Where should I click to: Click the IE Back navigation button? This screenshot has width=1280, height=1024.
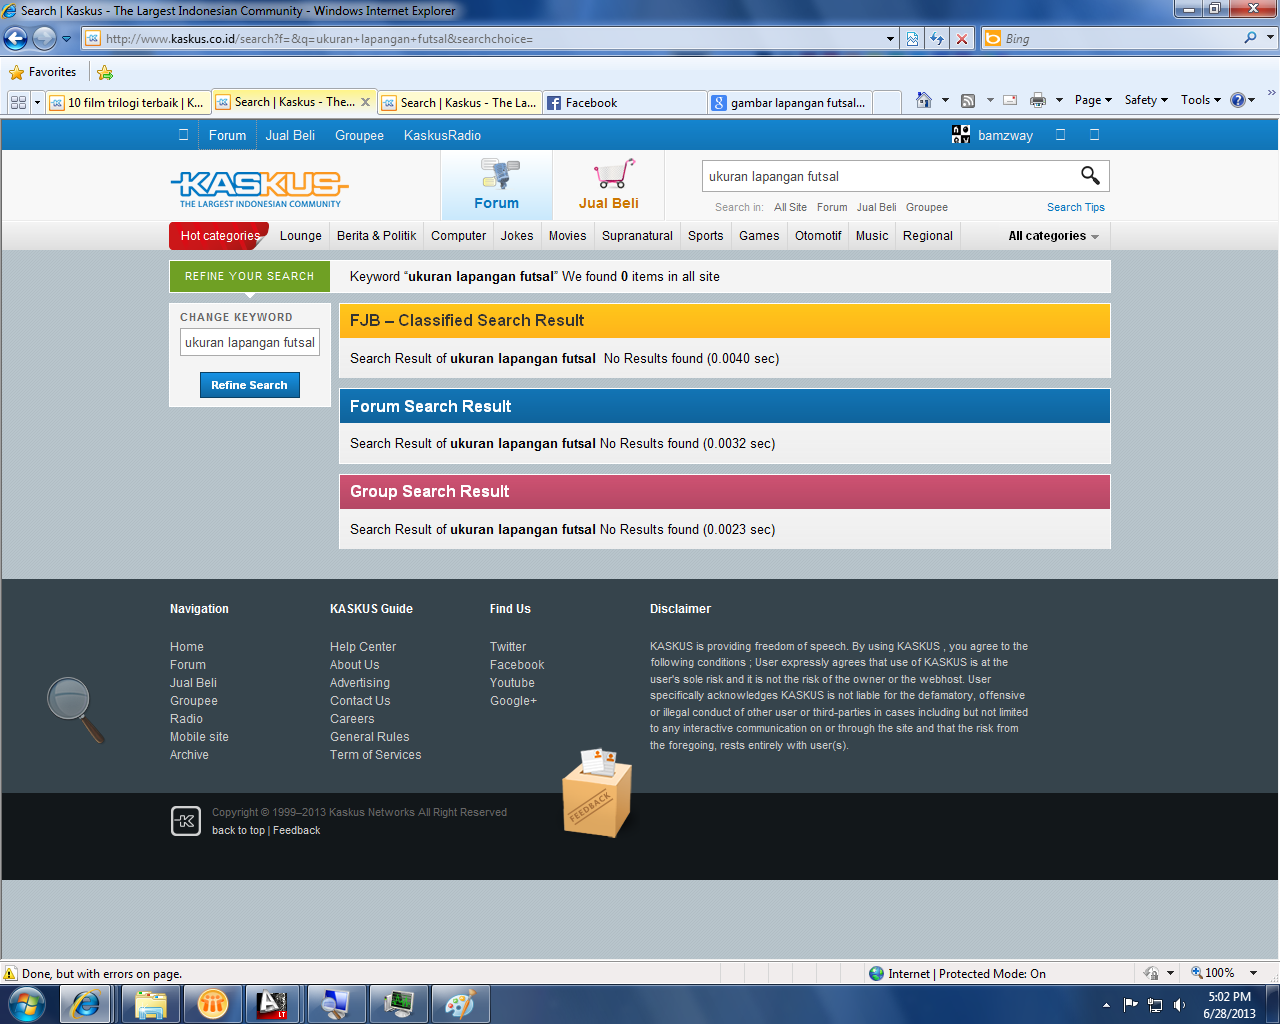pyautogui.click(x=16, y=39)
